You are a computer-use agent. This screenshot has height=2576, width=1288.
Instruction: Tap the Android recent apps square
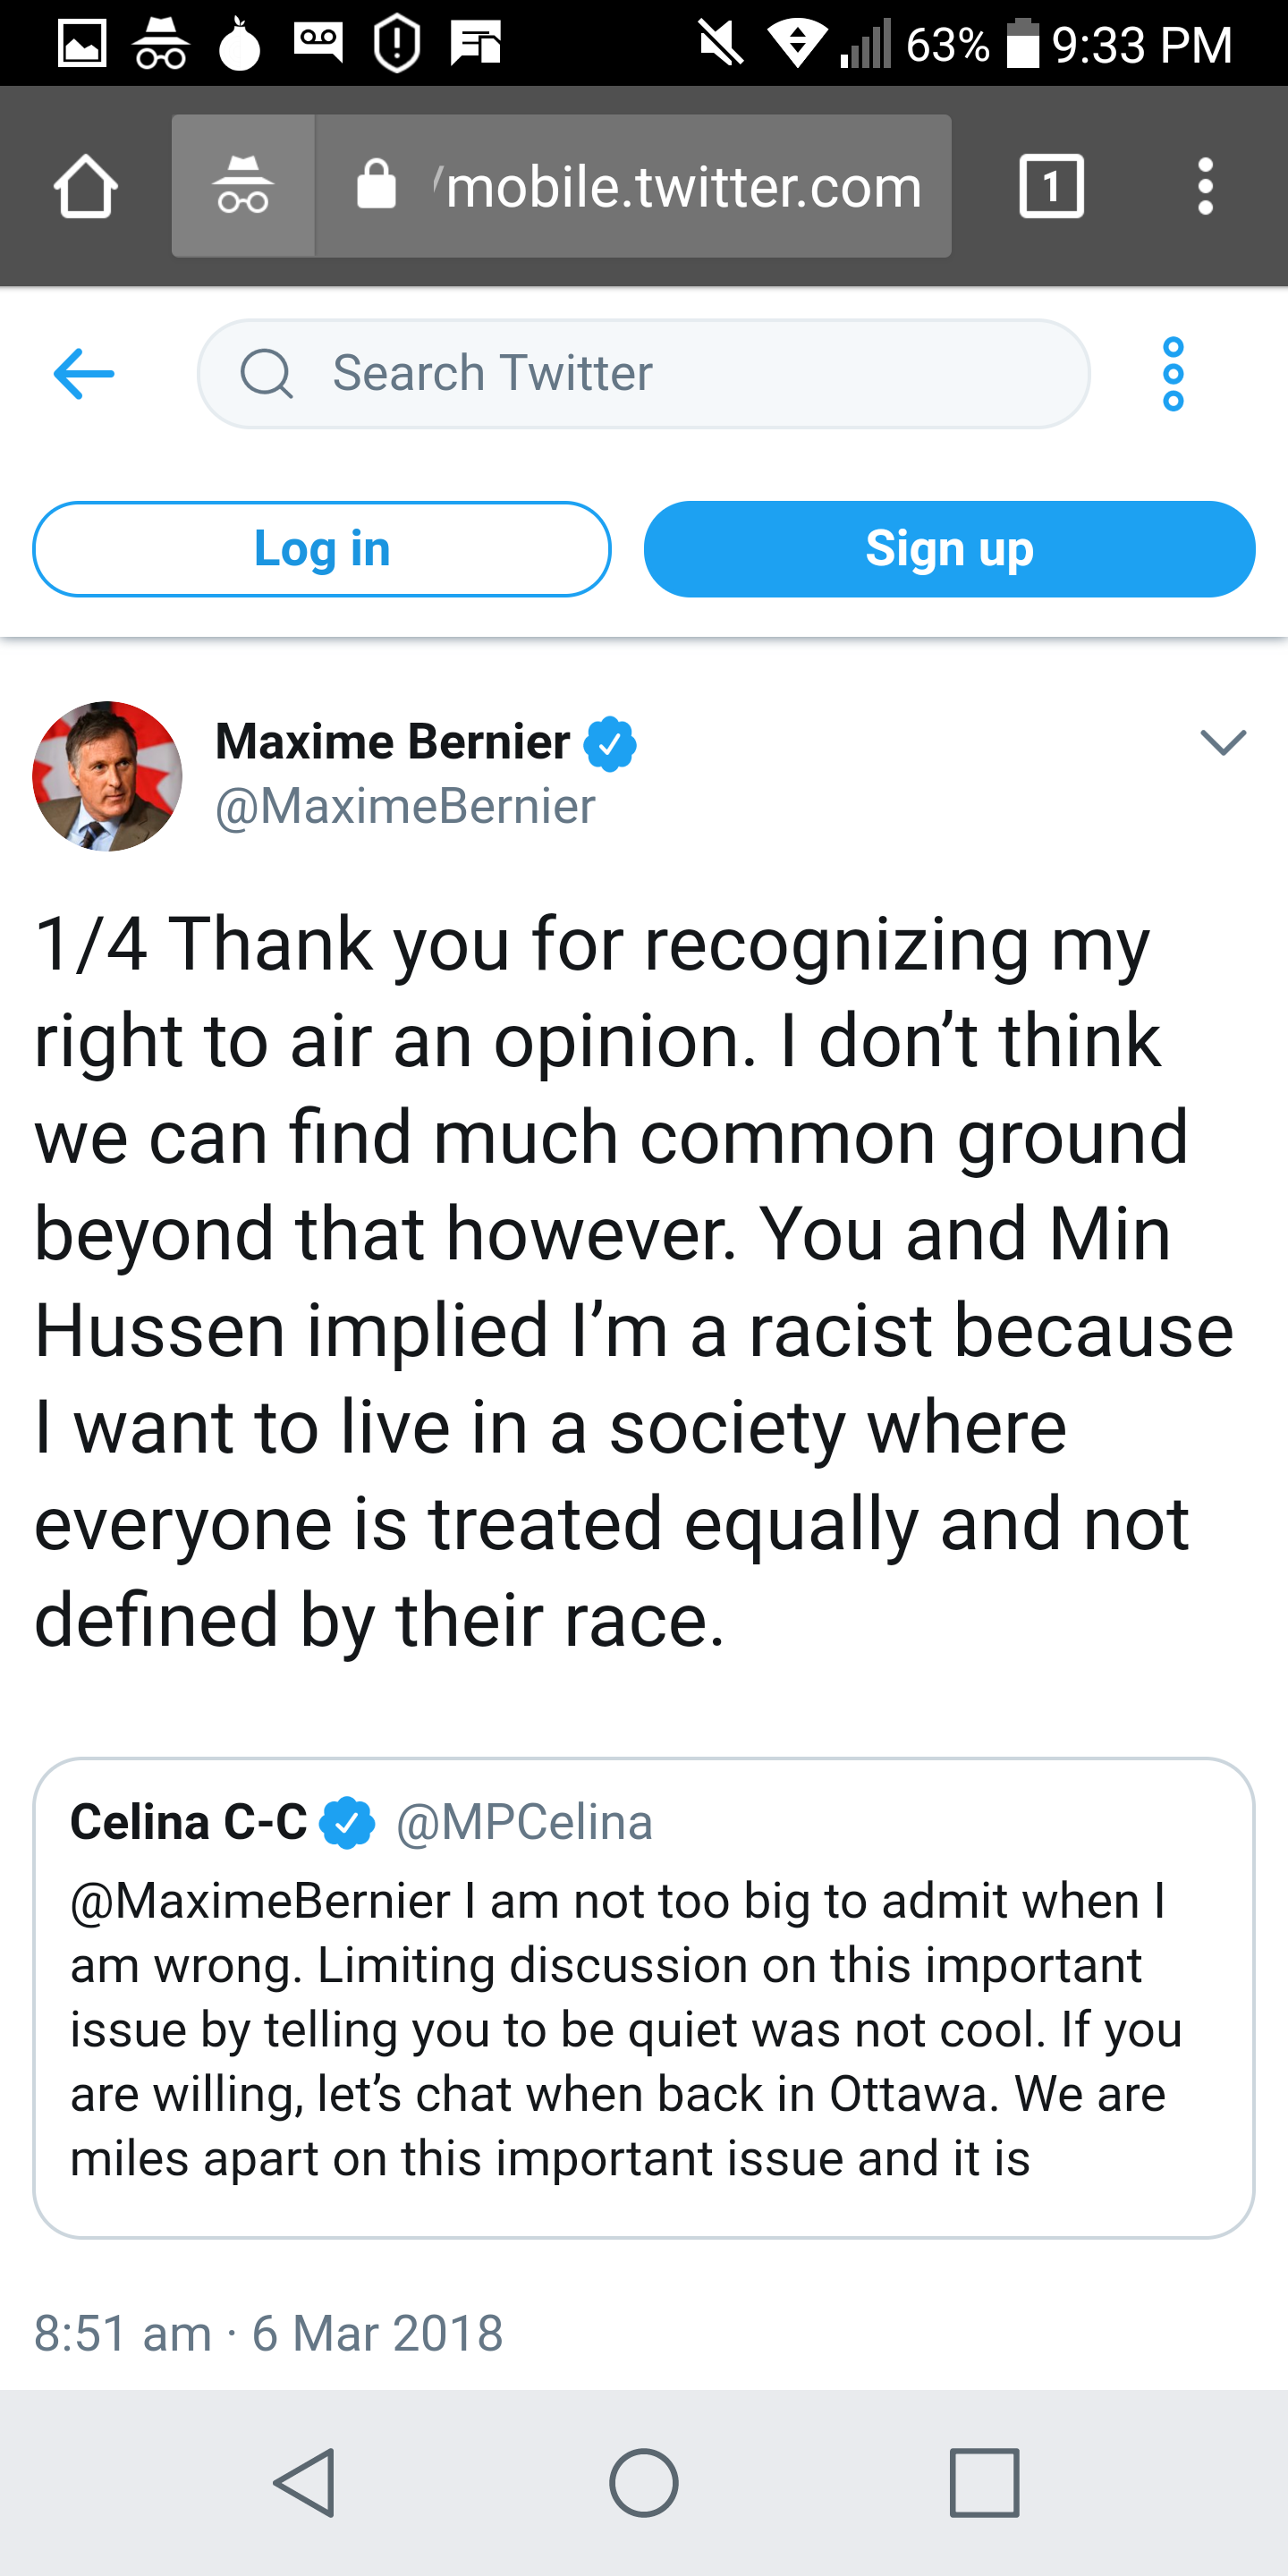pos(985,2482)
